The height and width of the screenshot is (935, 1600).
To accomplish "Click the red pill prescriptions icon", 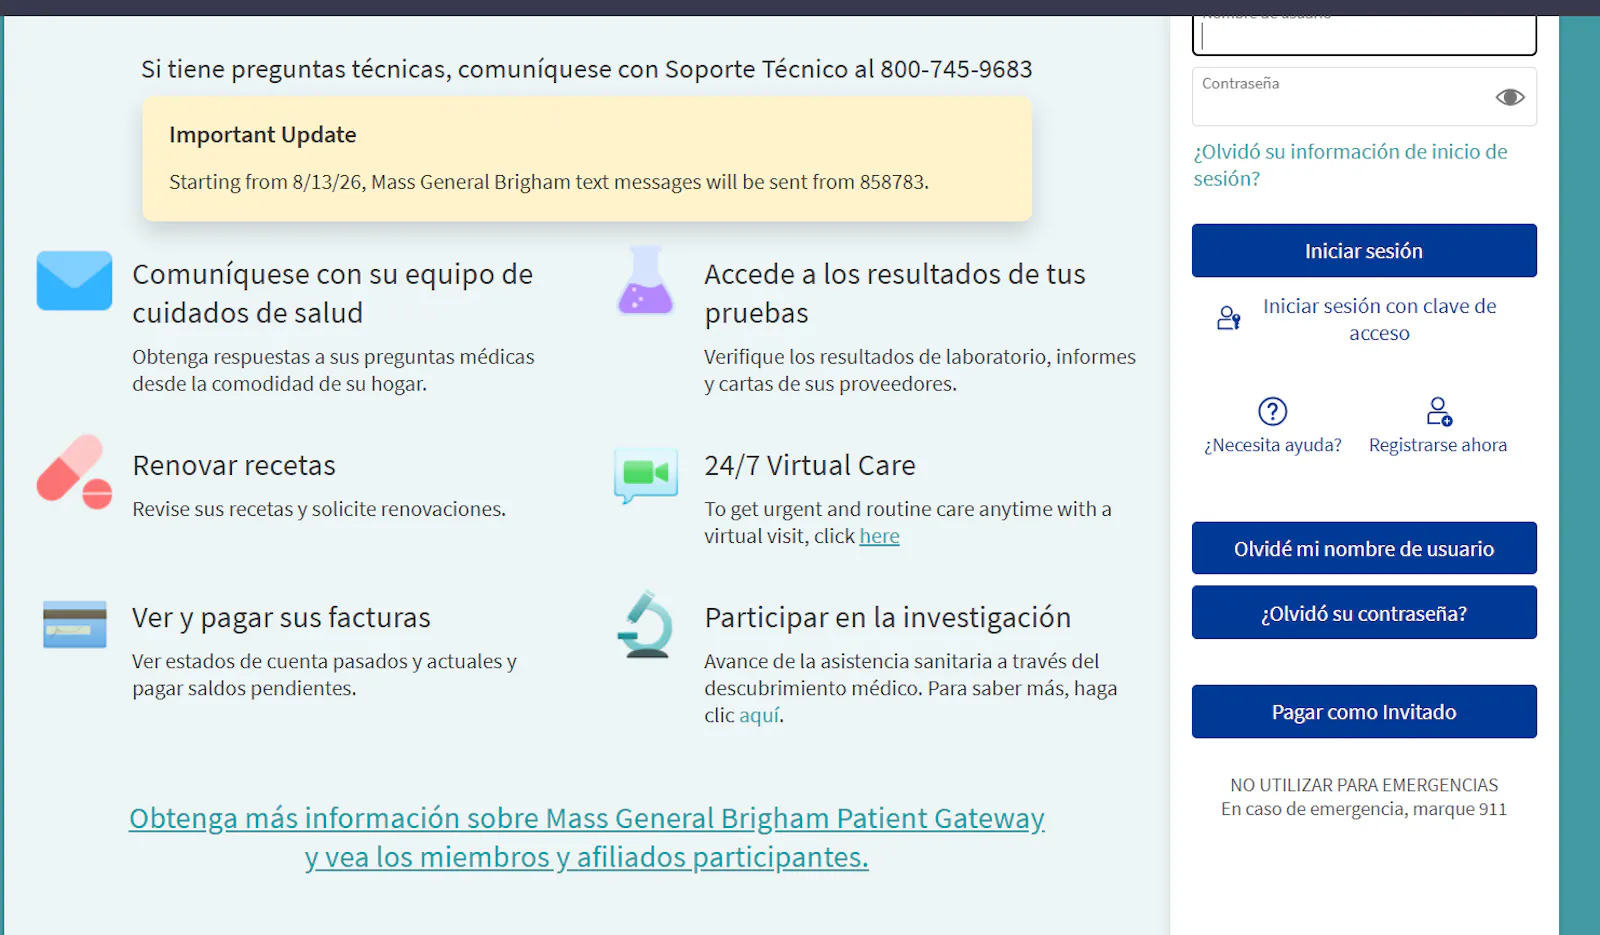I will click(74, 472).
